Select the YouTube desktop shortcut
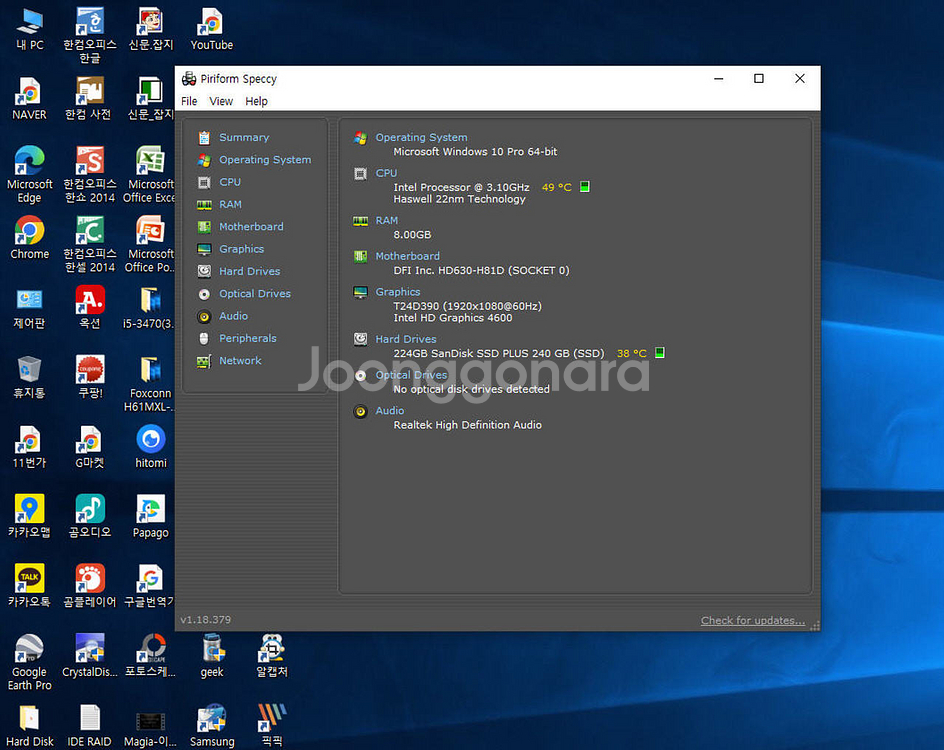This screenshot has height=750, width=944. click(211, 29)
